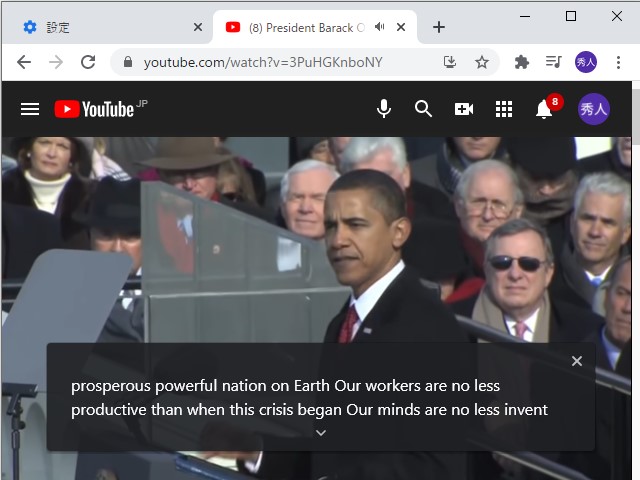Switch to the 設定 settings tab
Image resolution: width=640 pixels, height=480 pixels.
click(x=107, y=27)
